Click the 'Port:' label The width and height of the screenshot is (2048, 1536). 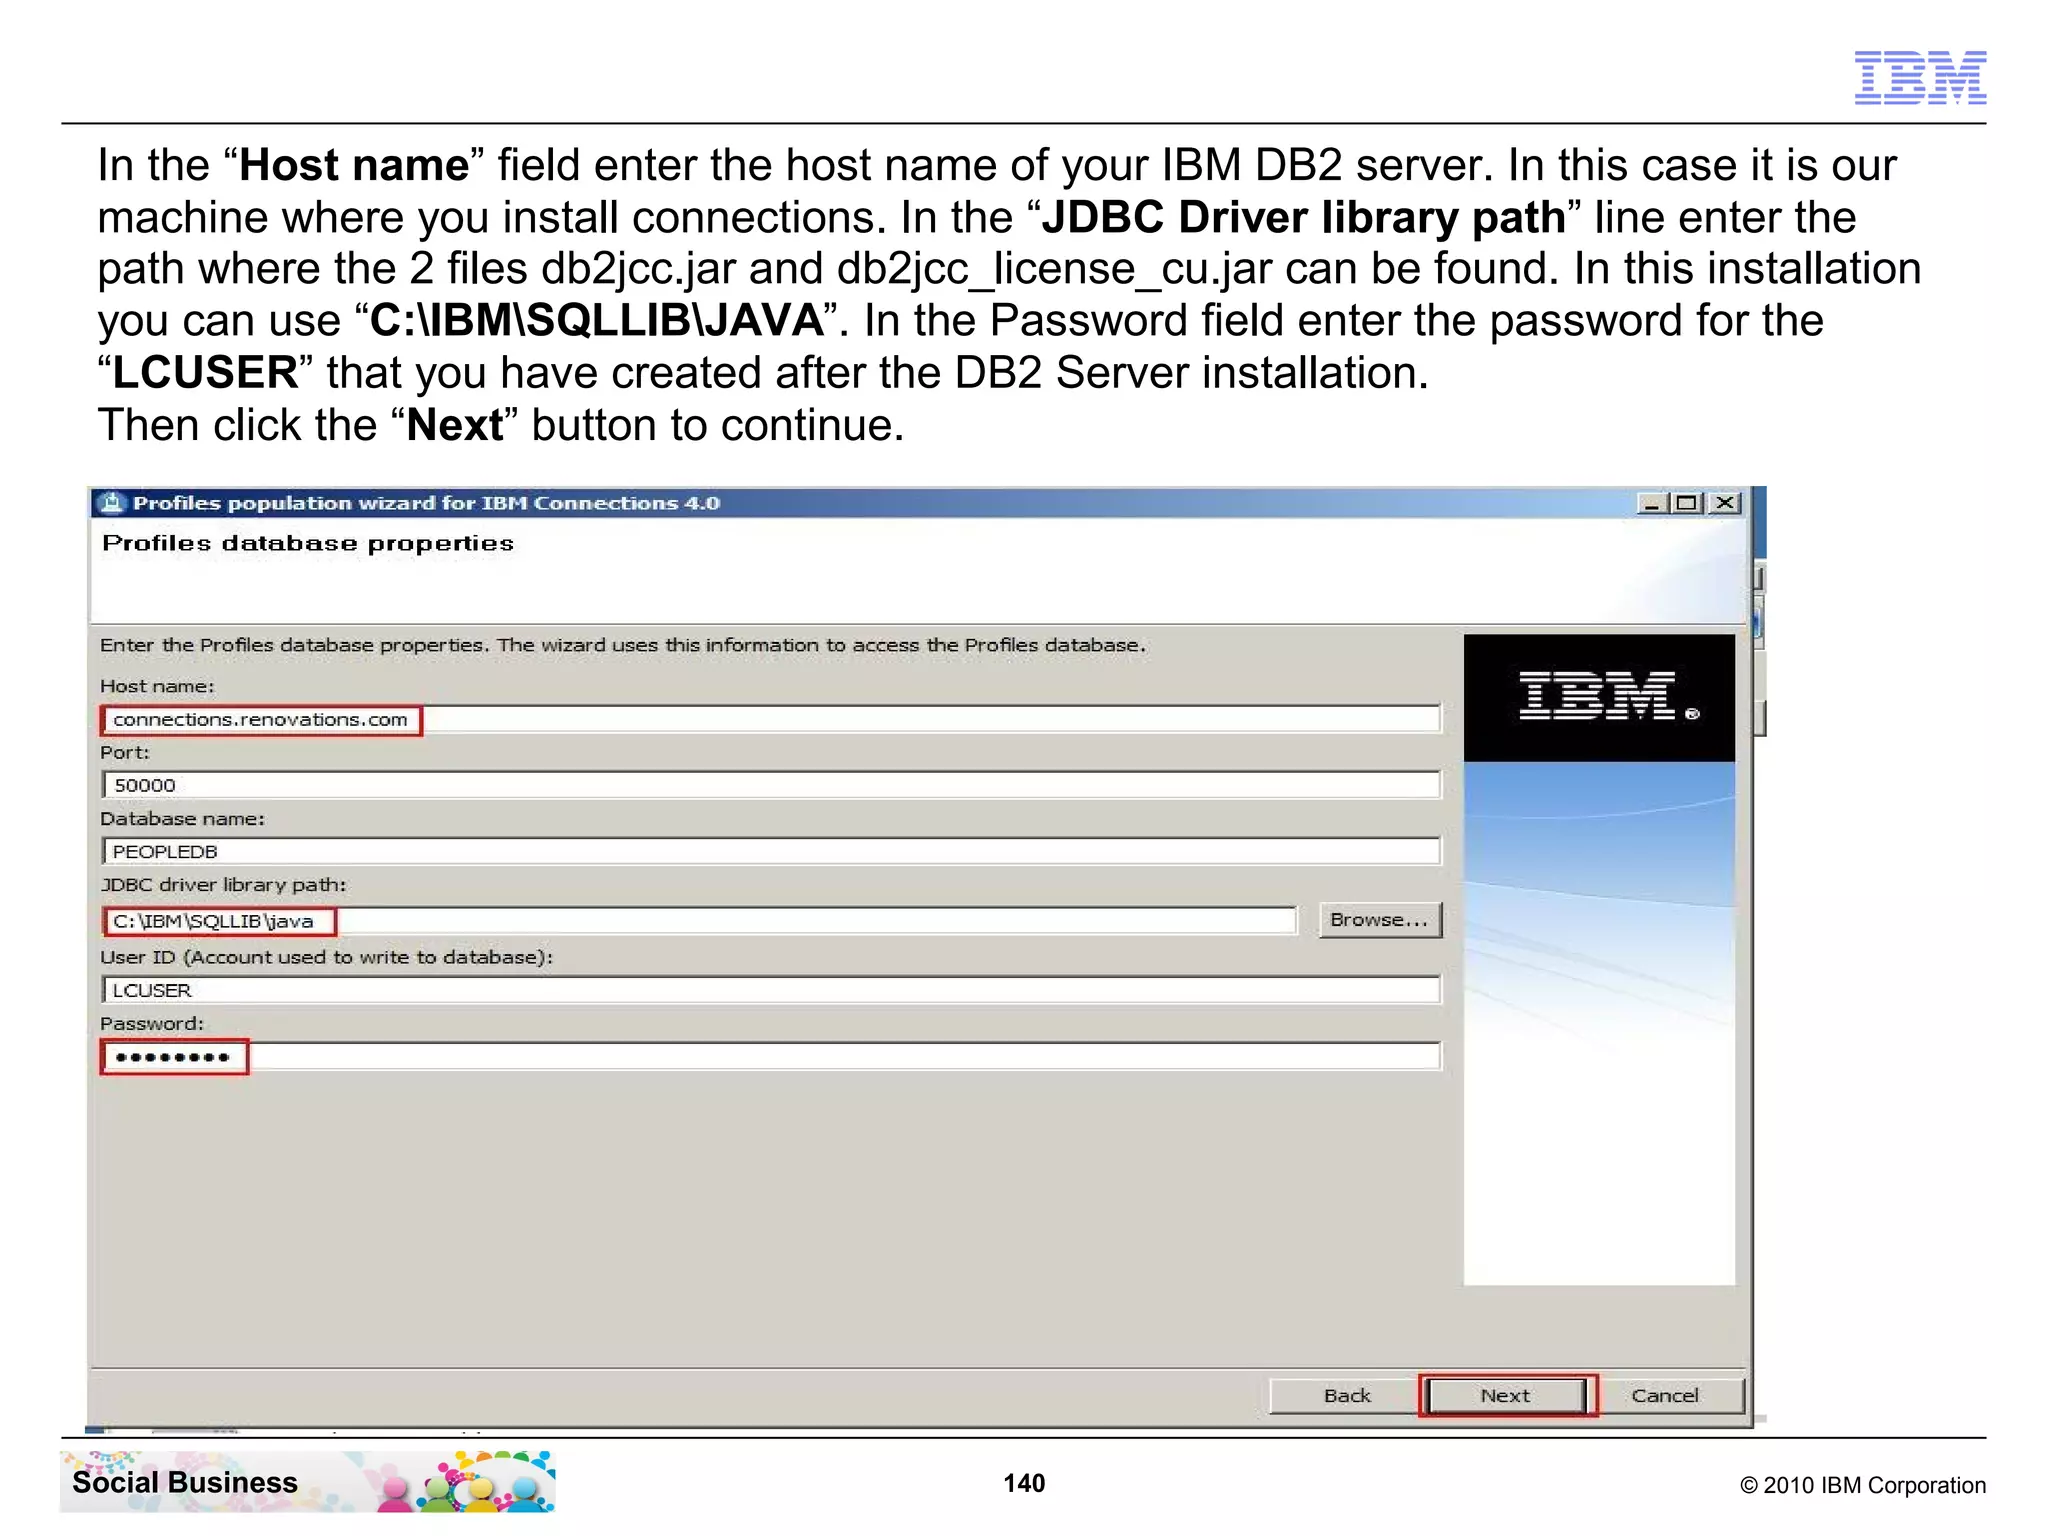(x=124, y=752)
